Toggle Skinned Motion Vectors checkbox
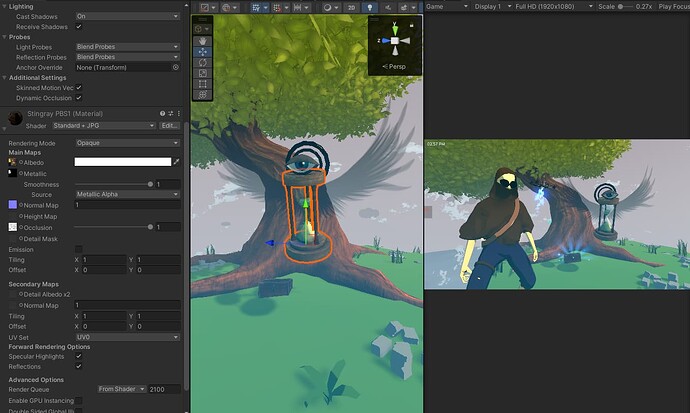This screenshot has width=690, height=413. (x=79, y=88)
